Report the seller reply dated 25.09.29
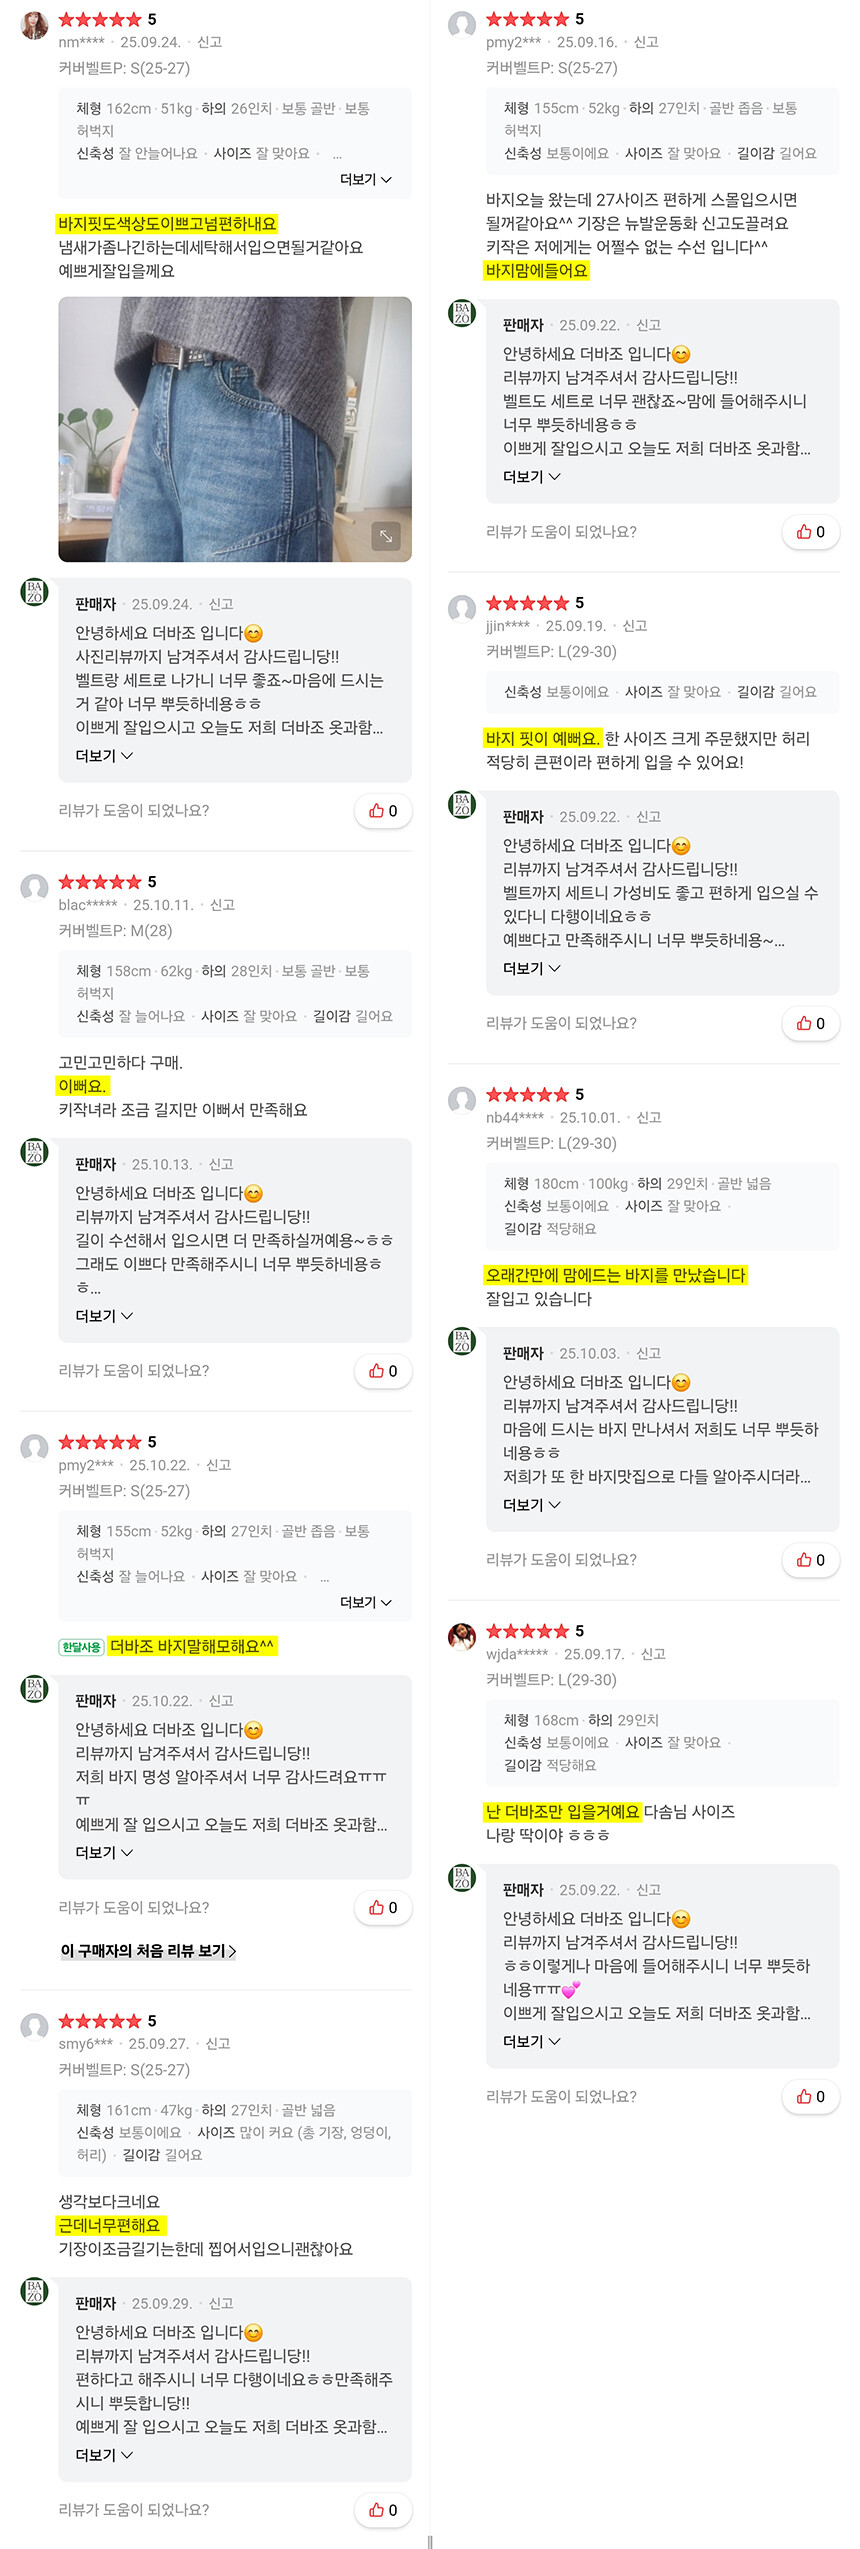860x2549 pixels. tap(221, 2304)
